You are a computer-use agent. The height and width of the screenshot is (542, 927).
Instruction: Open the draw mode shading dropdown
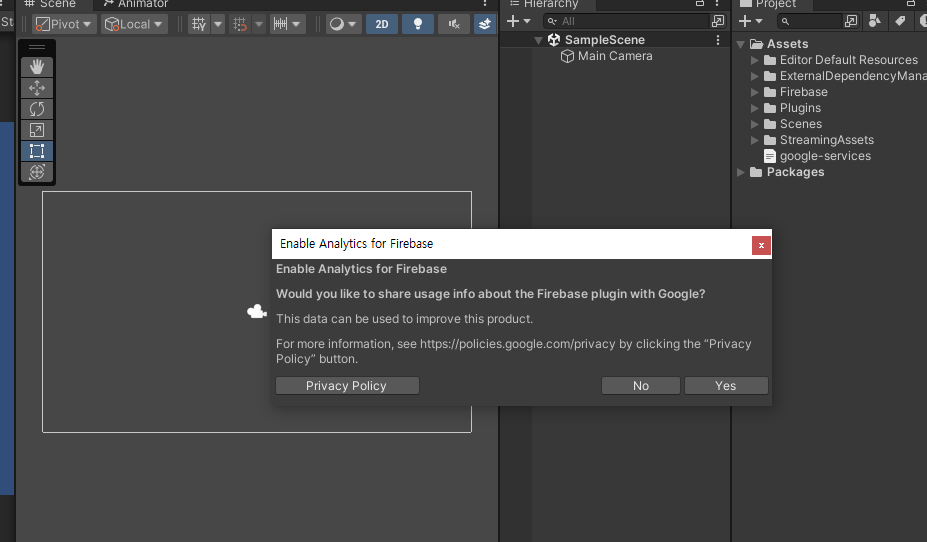[x=343, y=24]
